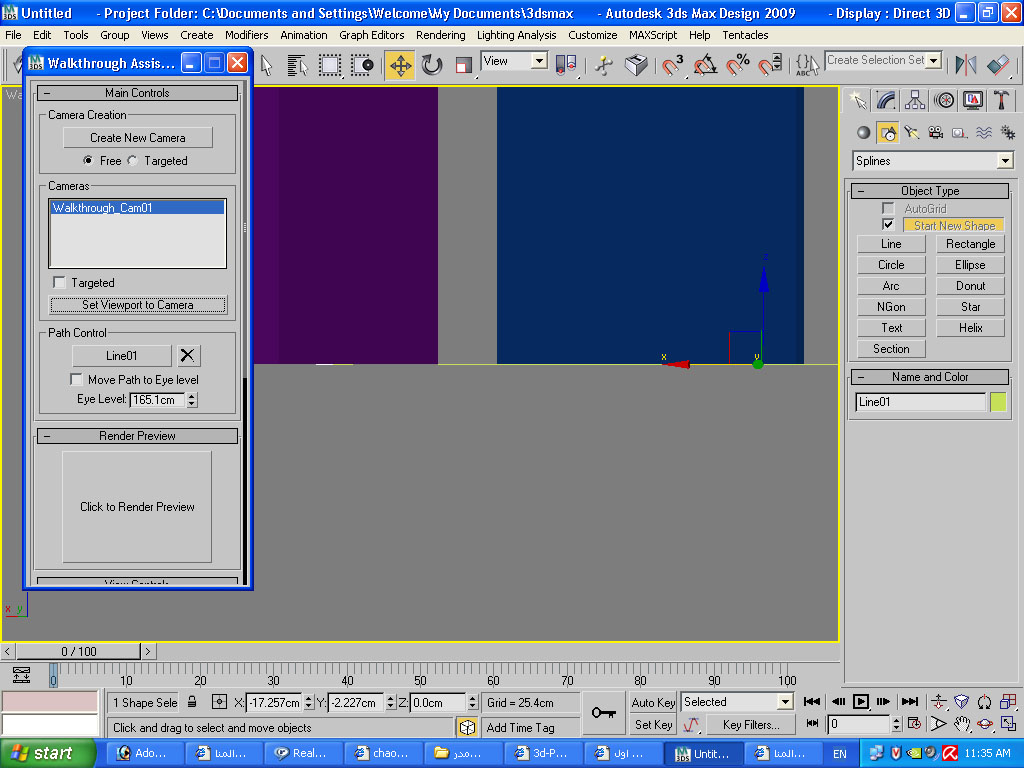Increase the Eye Level spinner
Image resolution: width=1024 pixels, height=768 pixels.
click(x=192, y=396)
